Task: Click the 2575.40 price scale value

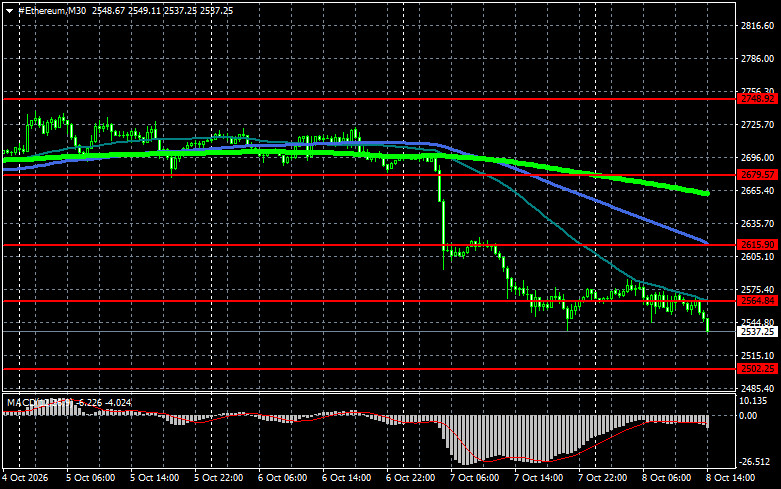Action: pos(758,289)
